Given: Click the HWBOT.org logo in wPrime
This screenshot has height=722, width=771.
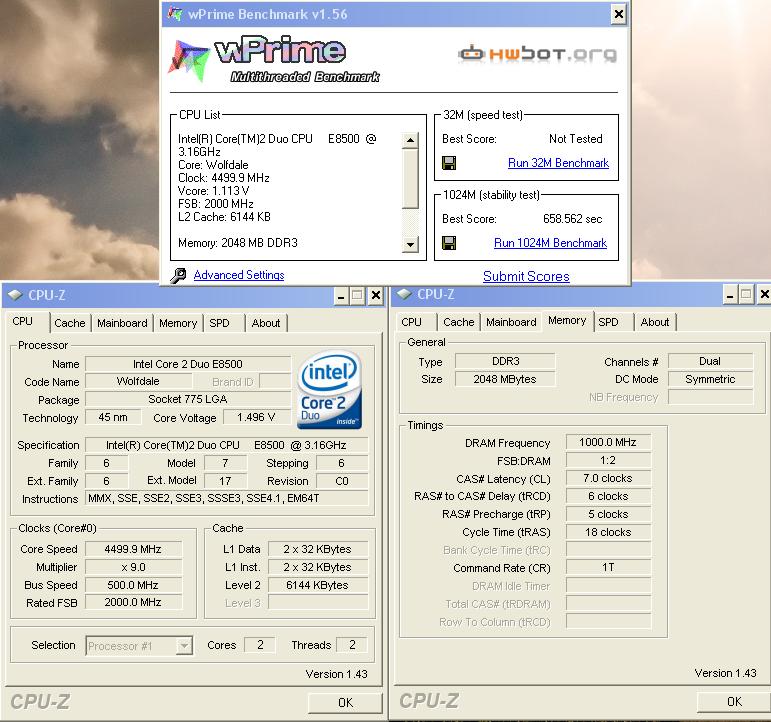Looking at the screenshot, I should tap(537, 54).
